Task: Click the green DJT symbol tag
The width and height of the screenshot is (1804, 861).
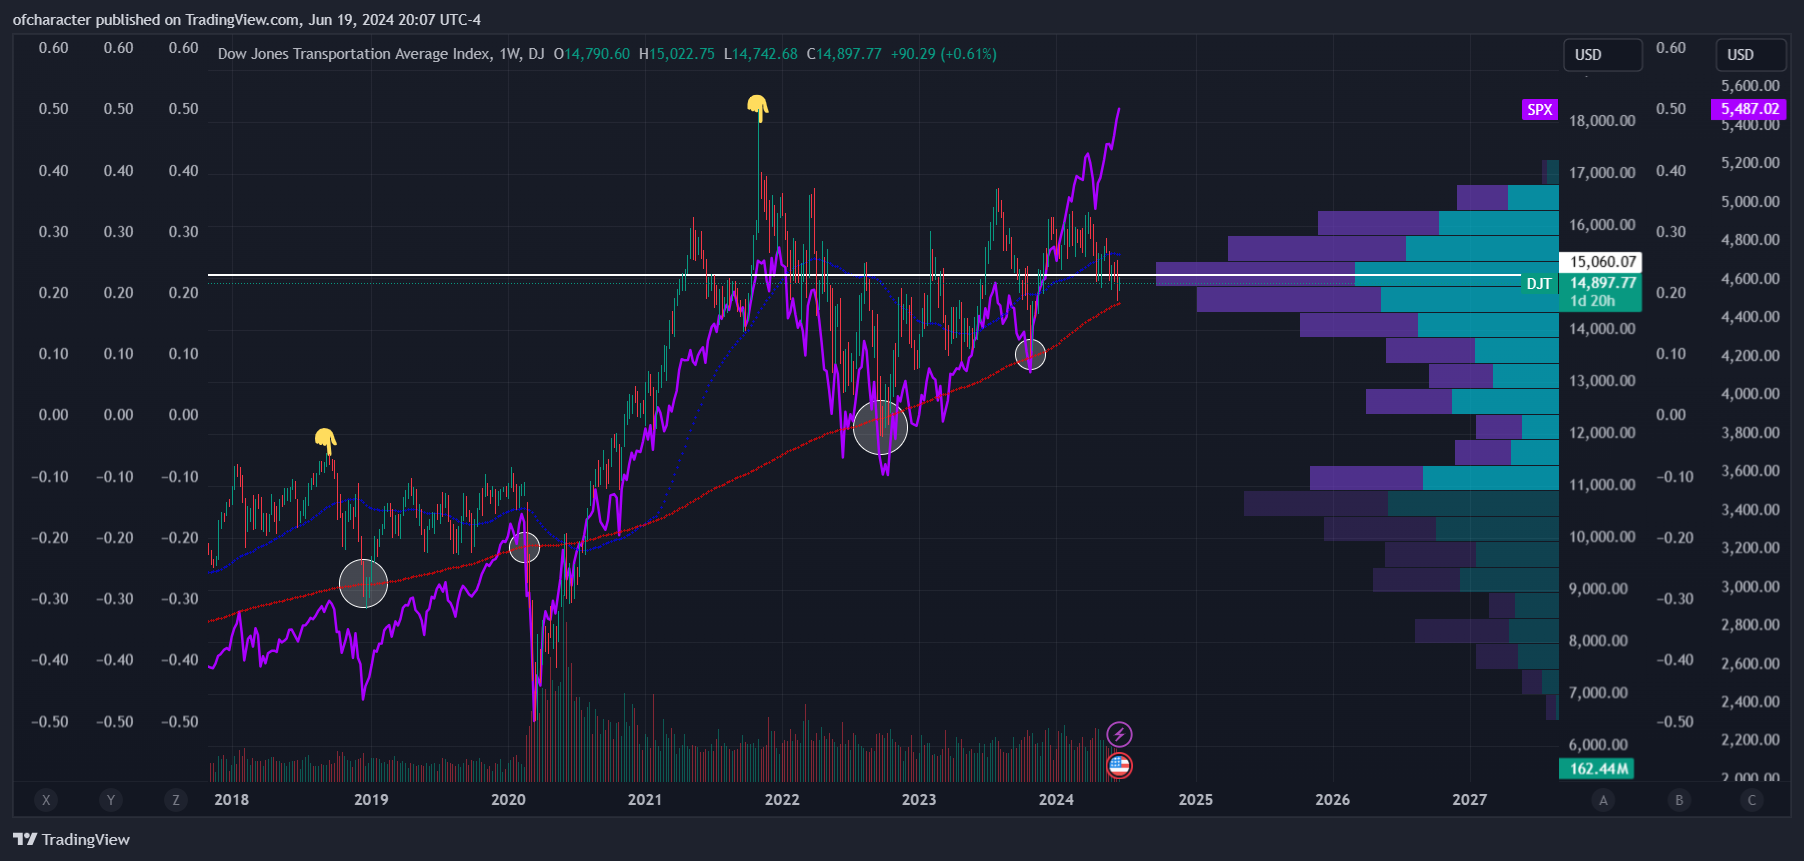Action: [1539, 284]
